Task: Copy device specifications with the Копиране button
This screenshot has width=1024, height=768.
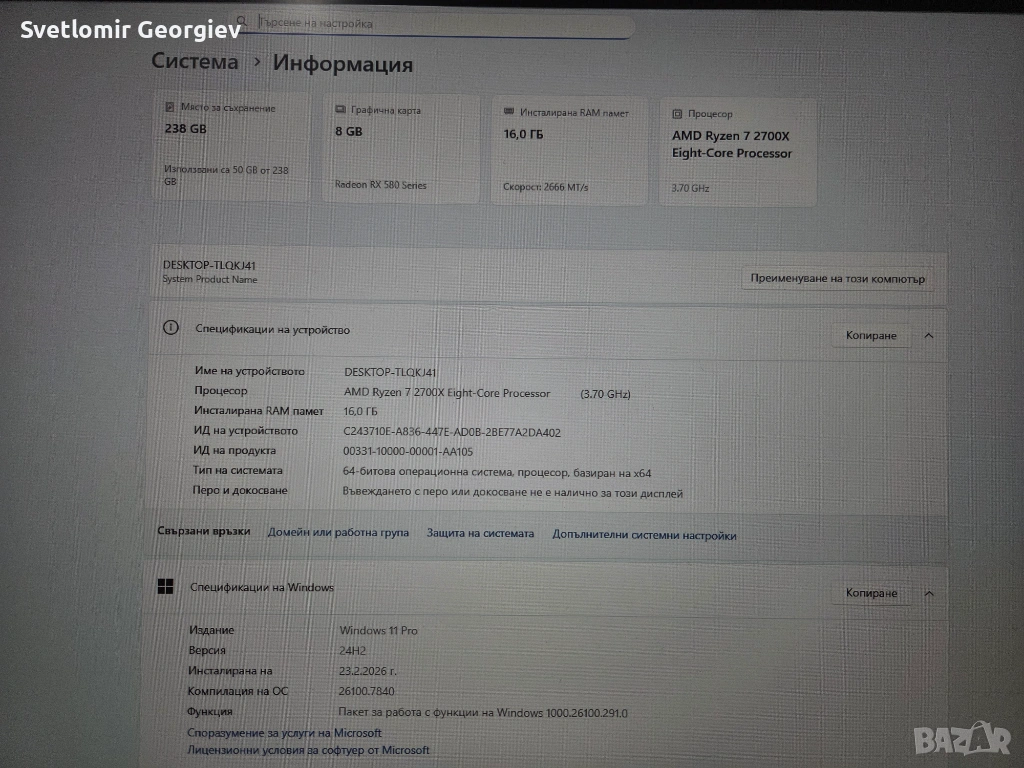Action: 871,336
